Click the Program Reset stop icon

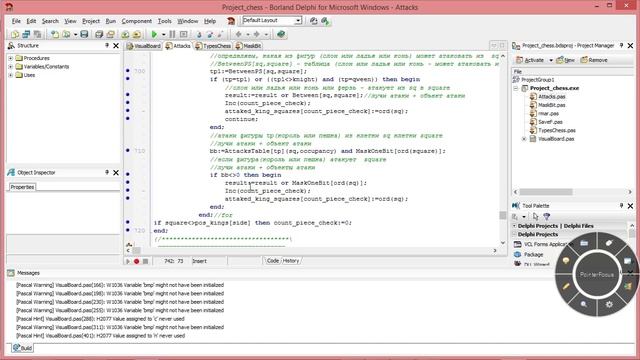point(184,34)
